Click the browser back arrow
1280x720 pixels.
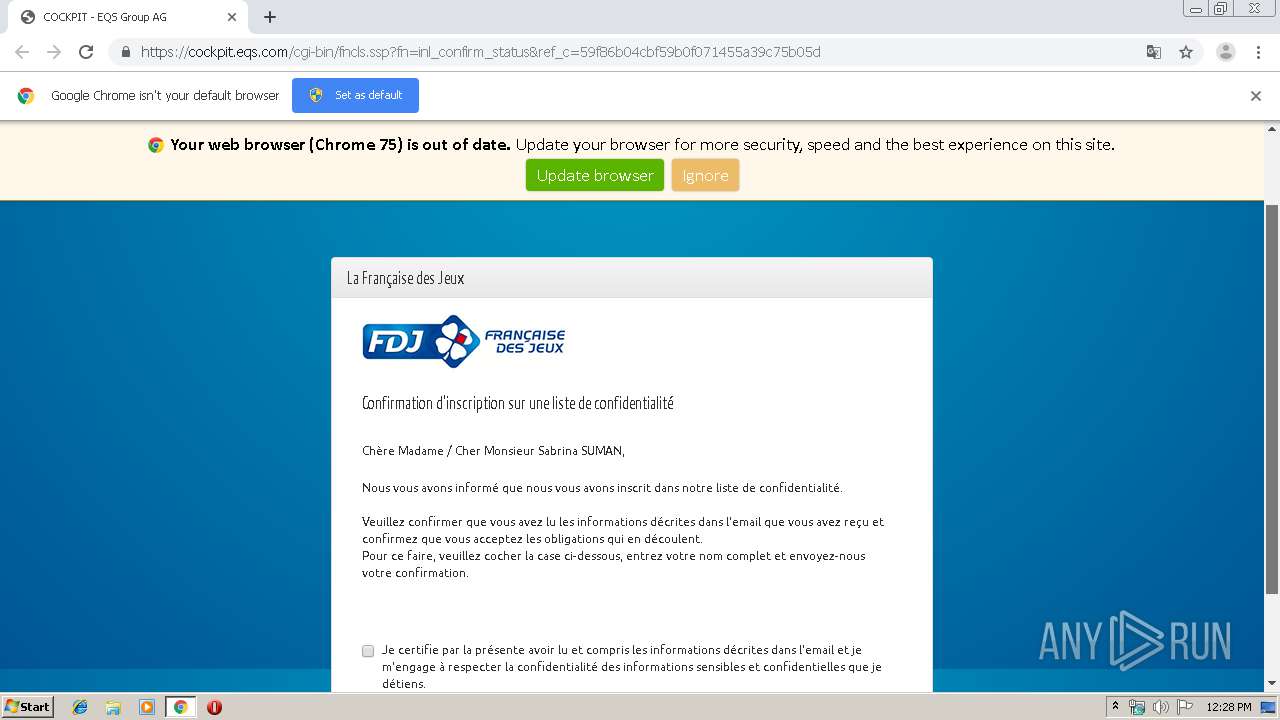pos(22,52)
